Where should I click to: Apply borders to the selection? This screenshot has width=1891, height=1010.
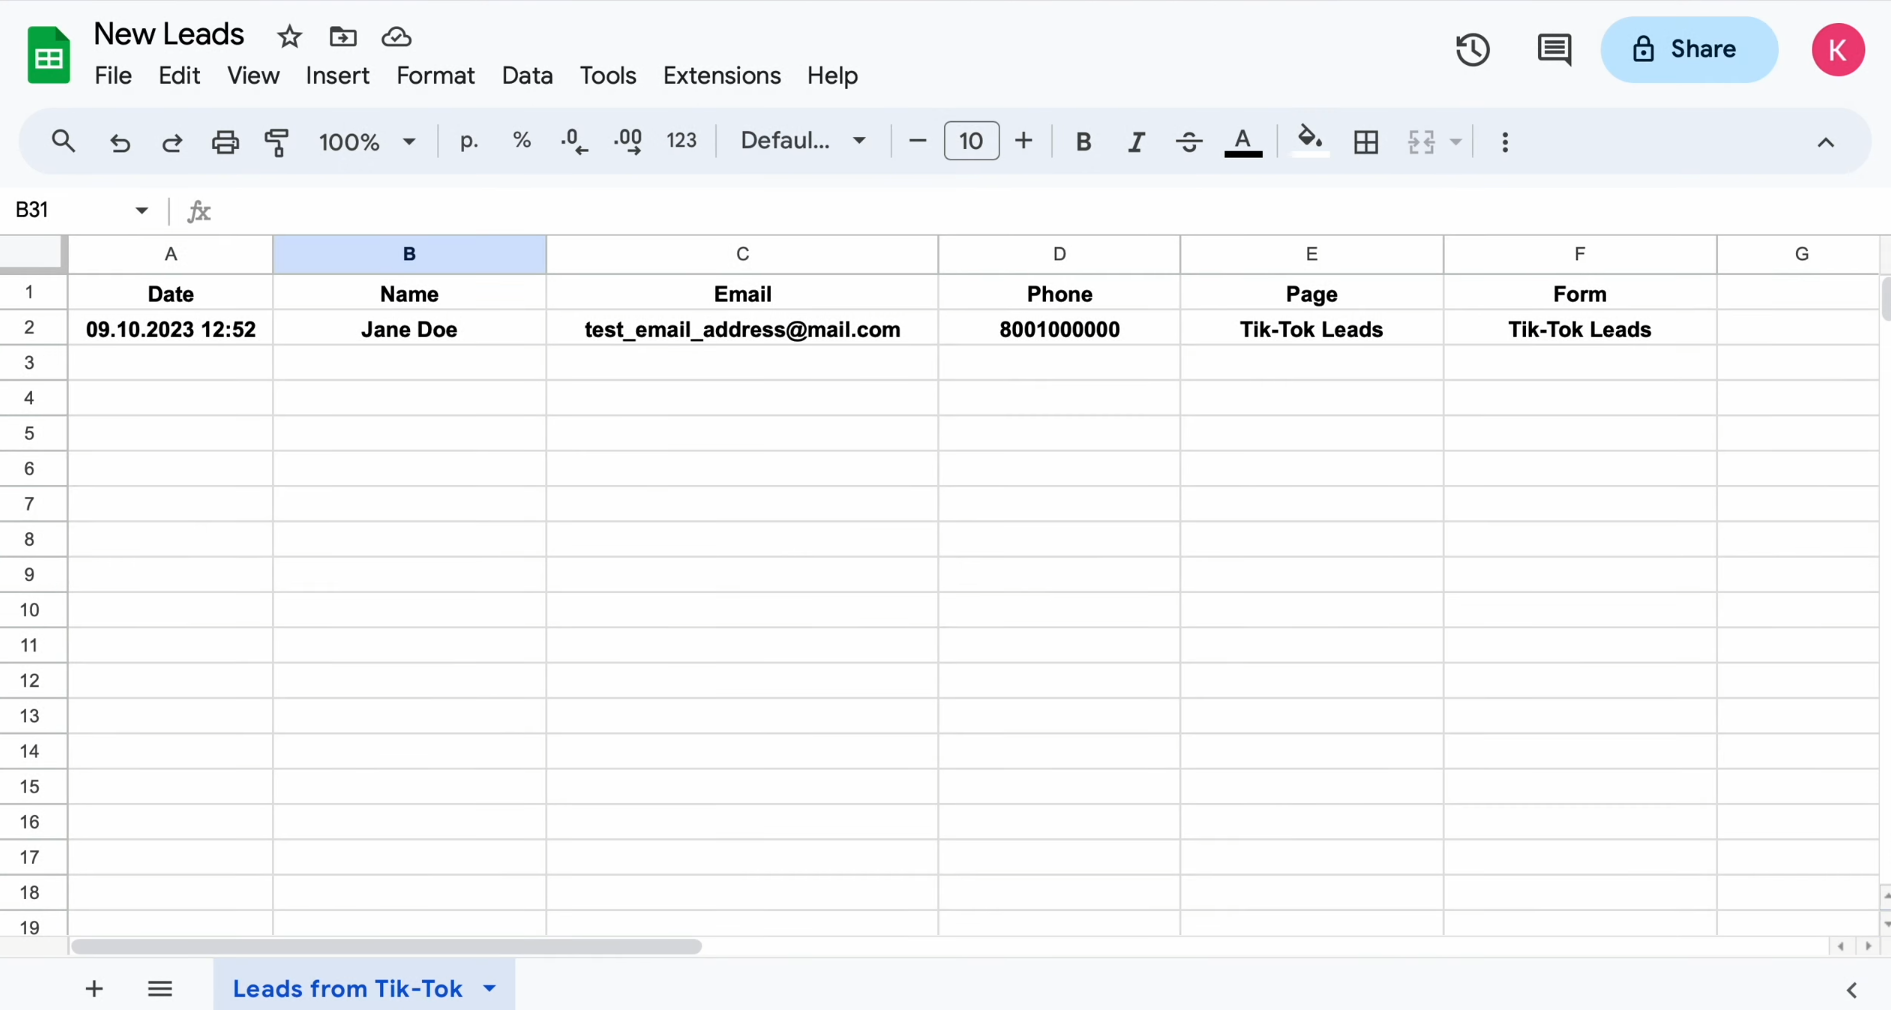[1366, 142]
